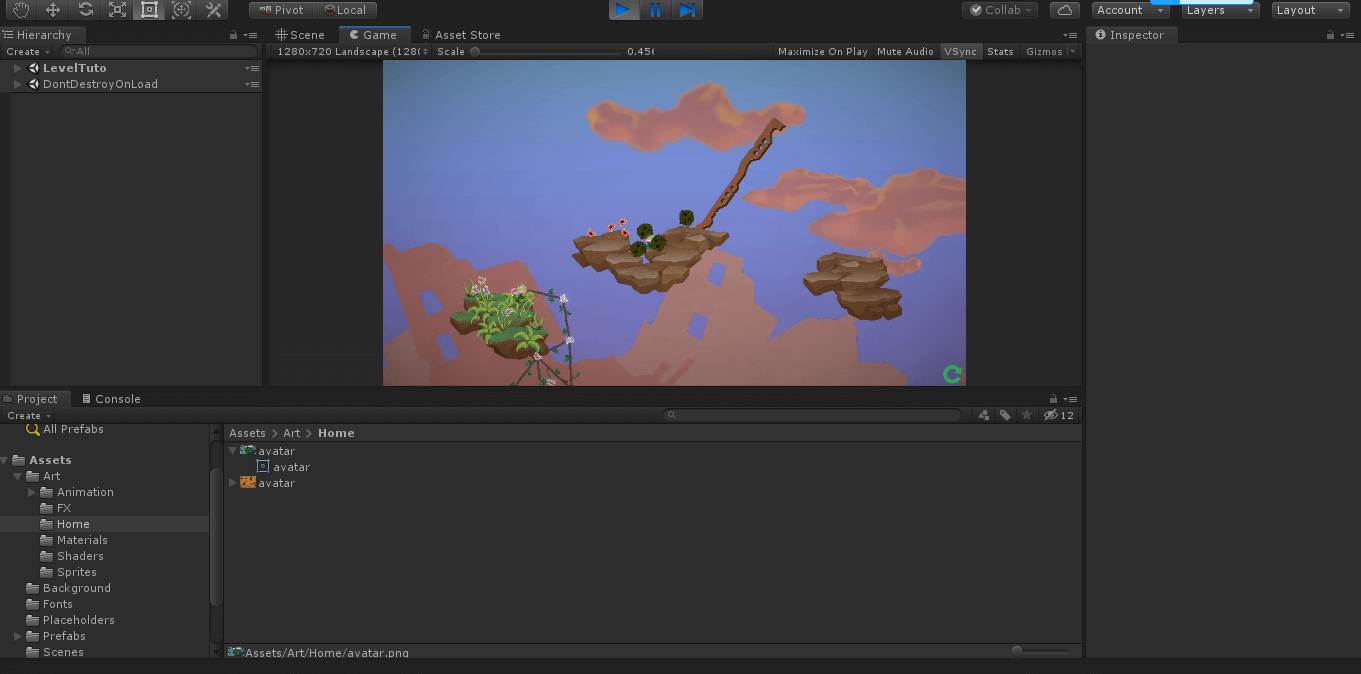The image size is (1361, 674).
Task: Toggle Maximize On Play
Action: pyautogui.click(x=822, y=52)
